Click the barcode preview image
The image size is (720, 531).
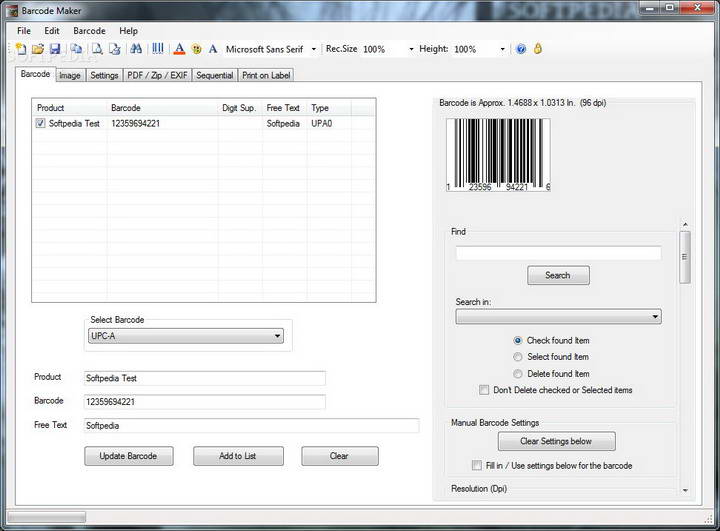click(498, 155)
